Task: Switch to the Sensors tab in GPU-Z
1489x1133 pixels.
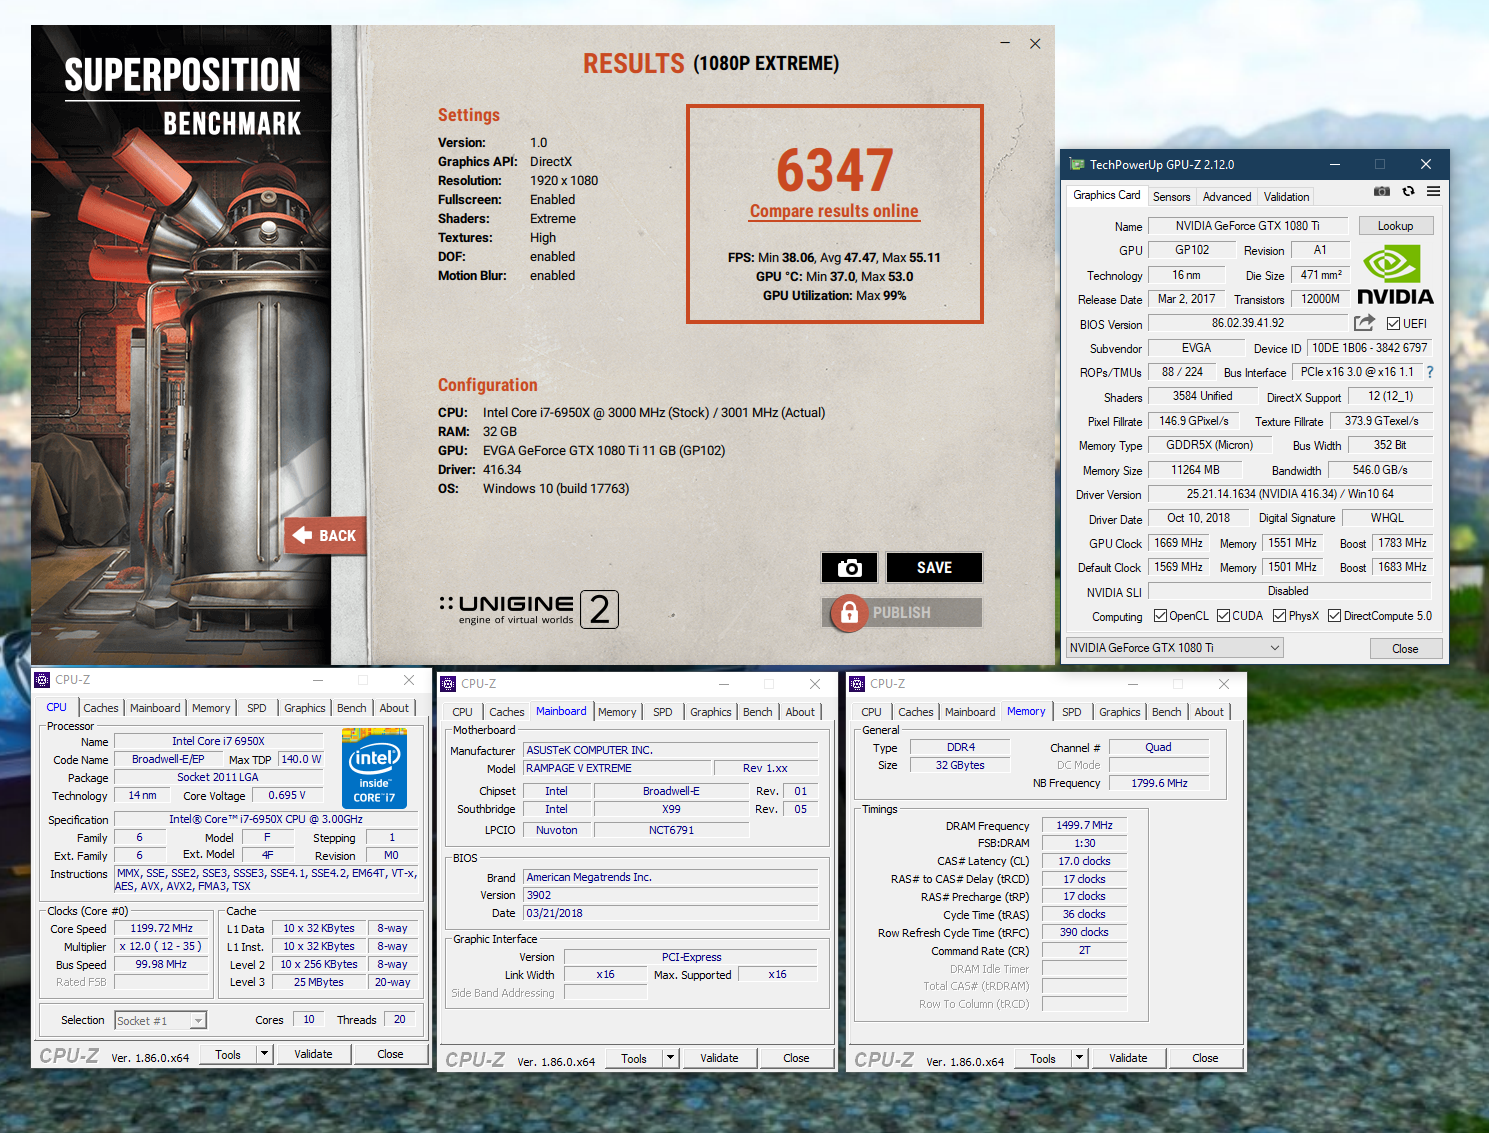Action: 1171,197
